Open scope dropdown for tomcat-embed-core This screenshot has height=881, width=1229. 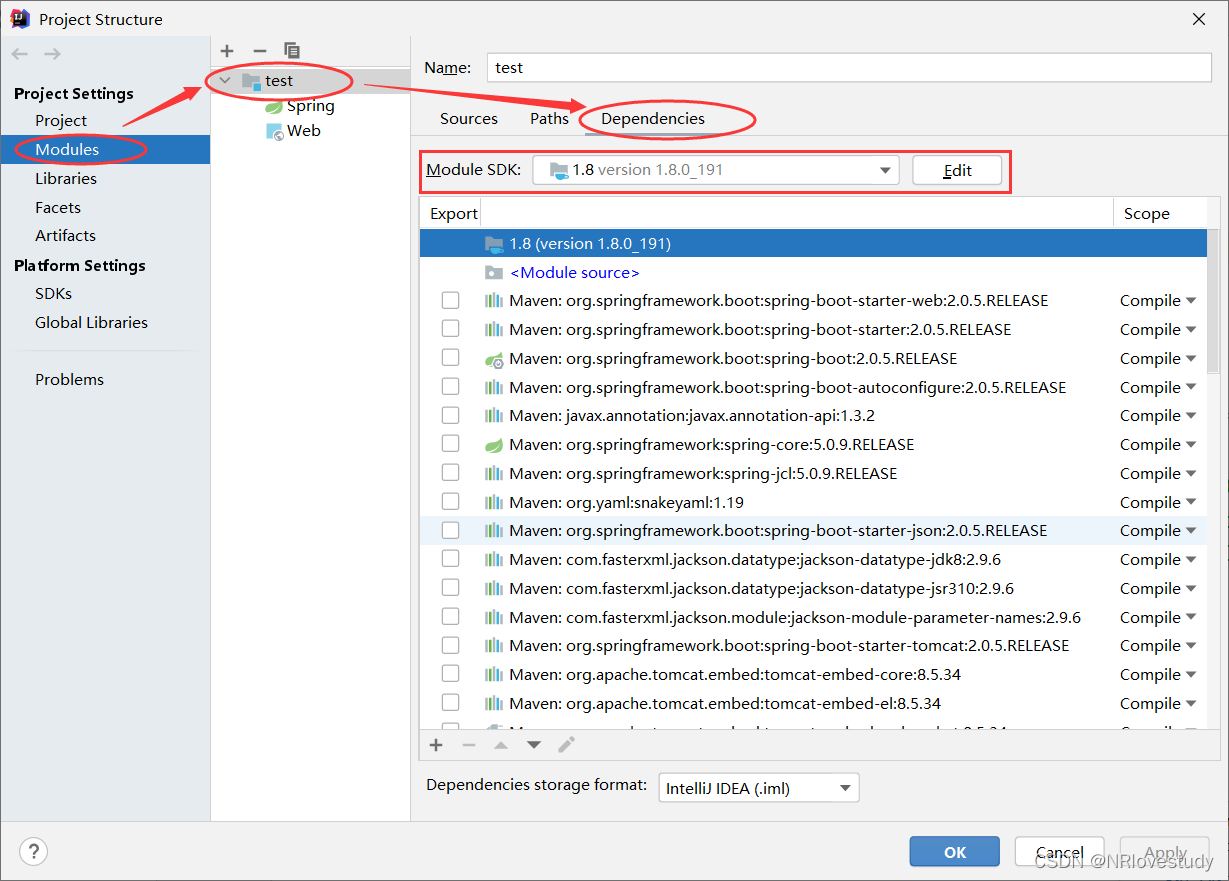click(1158, 675)
